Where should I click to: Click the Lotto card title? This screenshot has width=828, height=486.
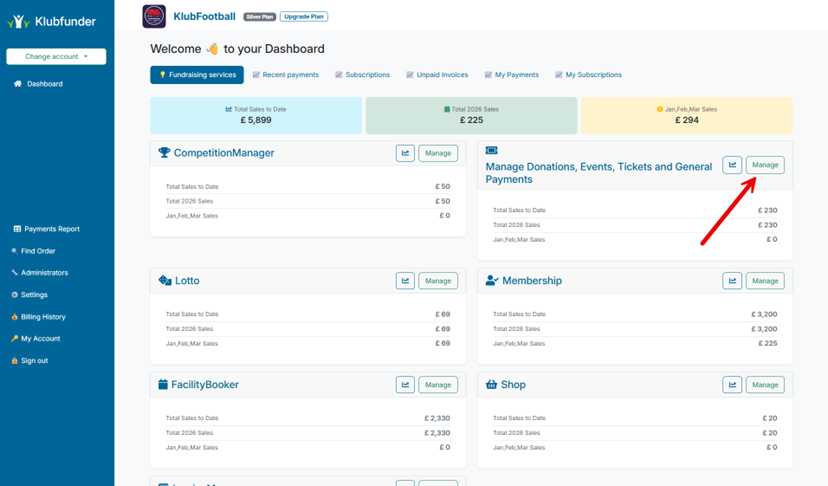pos(187,281)
